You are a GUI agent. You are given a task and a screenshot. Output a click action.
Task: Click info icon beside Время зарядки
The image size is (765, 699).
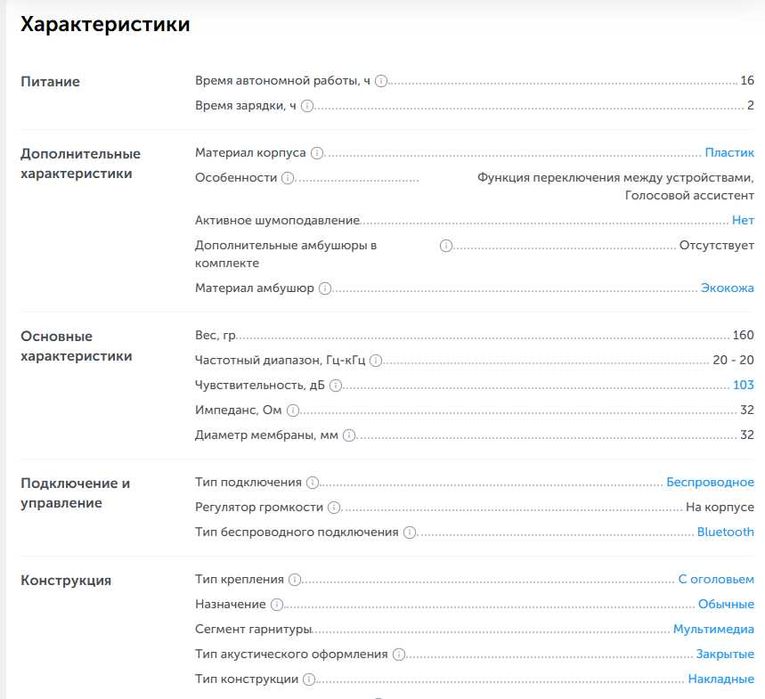click(307, 105)
